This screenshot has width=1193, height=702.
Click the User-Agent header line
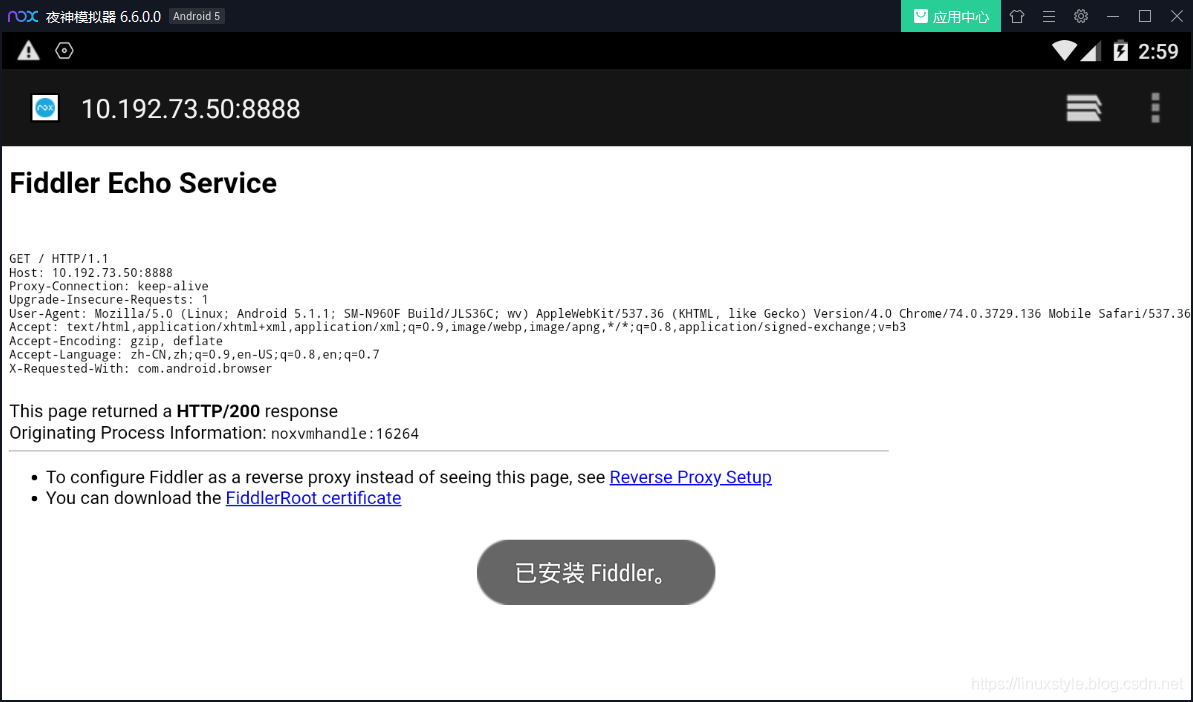coord(600,313)
